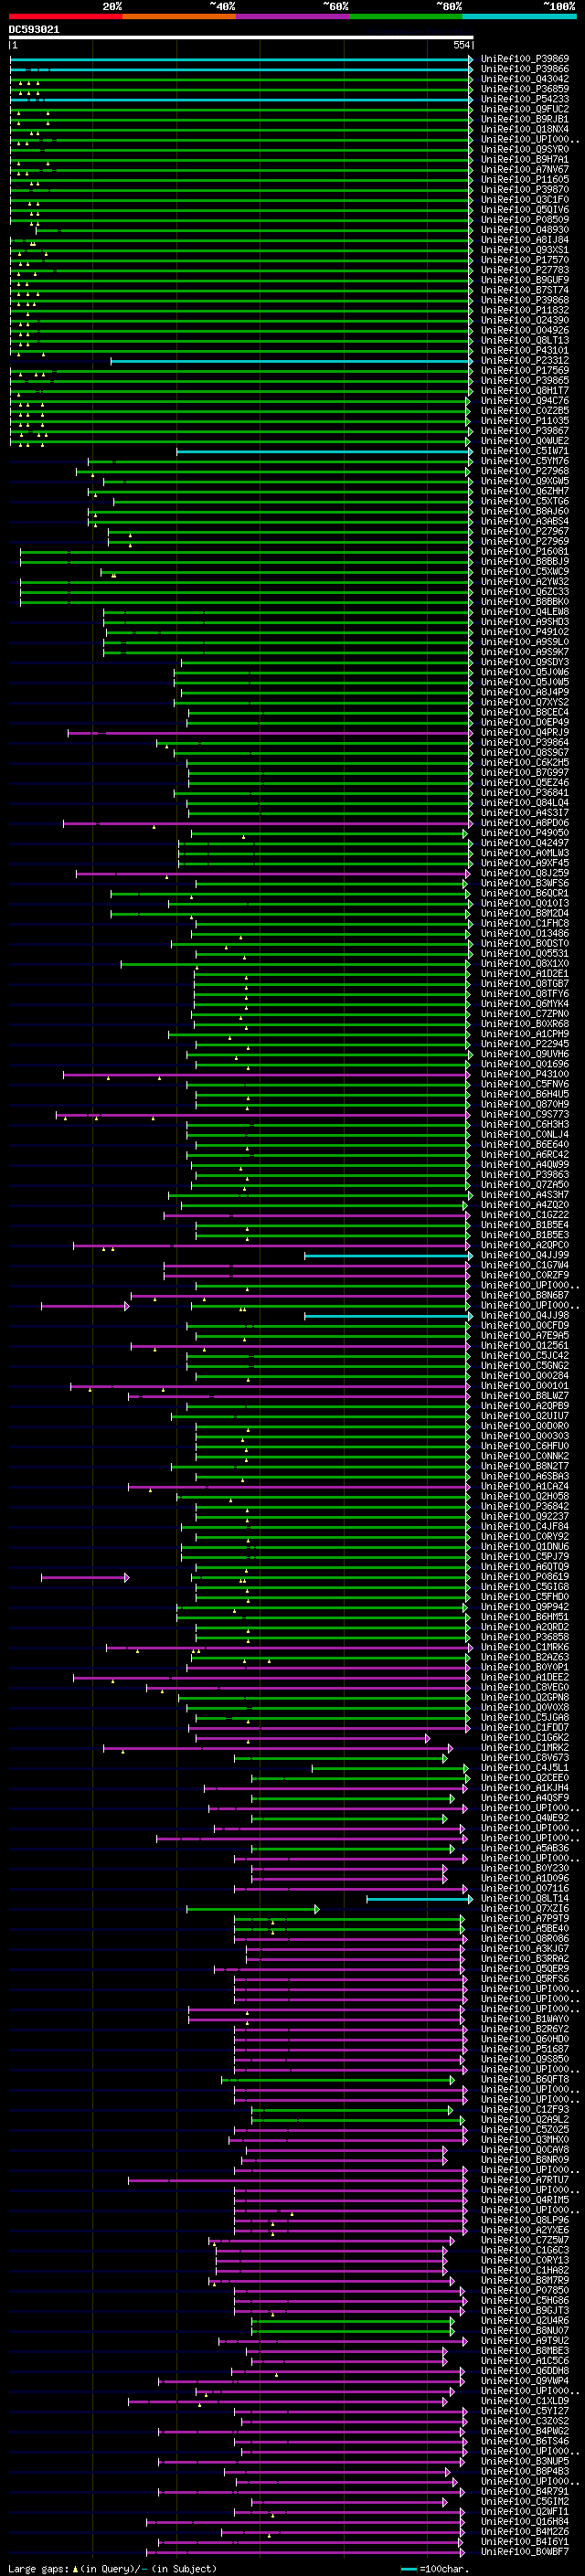Viewport: 585px width, 2576px height.
Task: Select the UniRef100_C1MRK6 label
Action: click(525, 1647)
